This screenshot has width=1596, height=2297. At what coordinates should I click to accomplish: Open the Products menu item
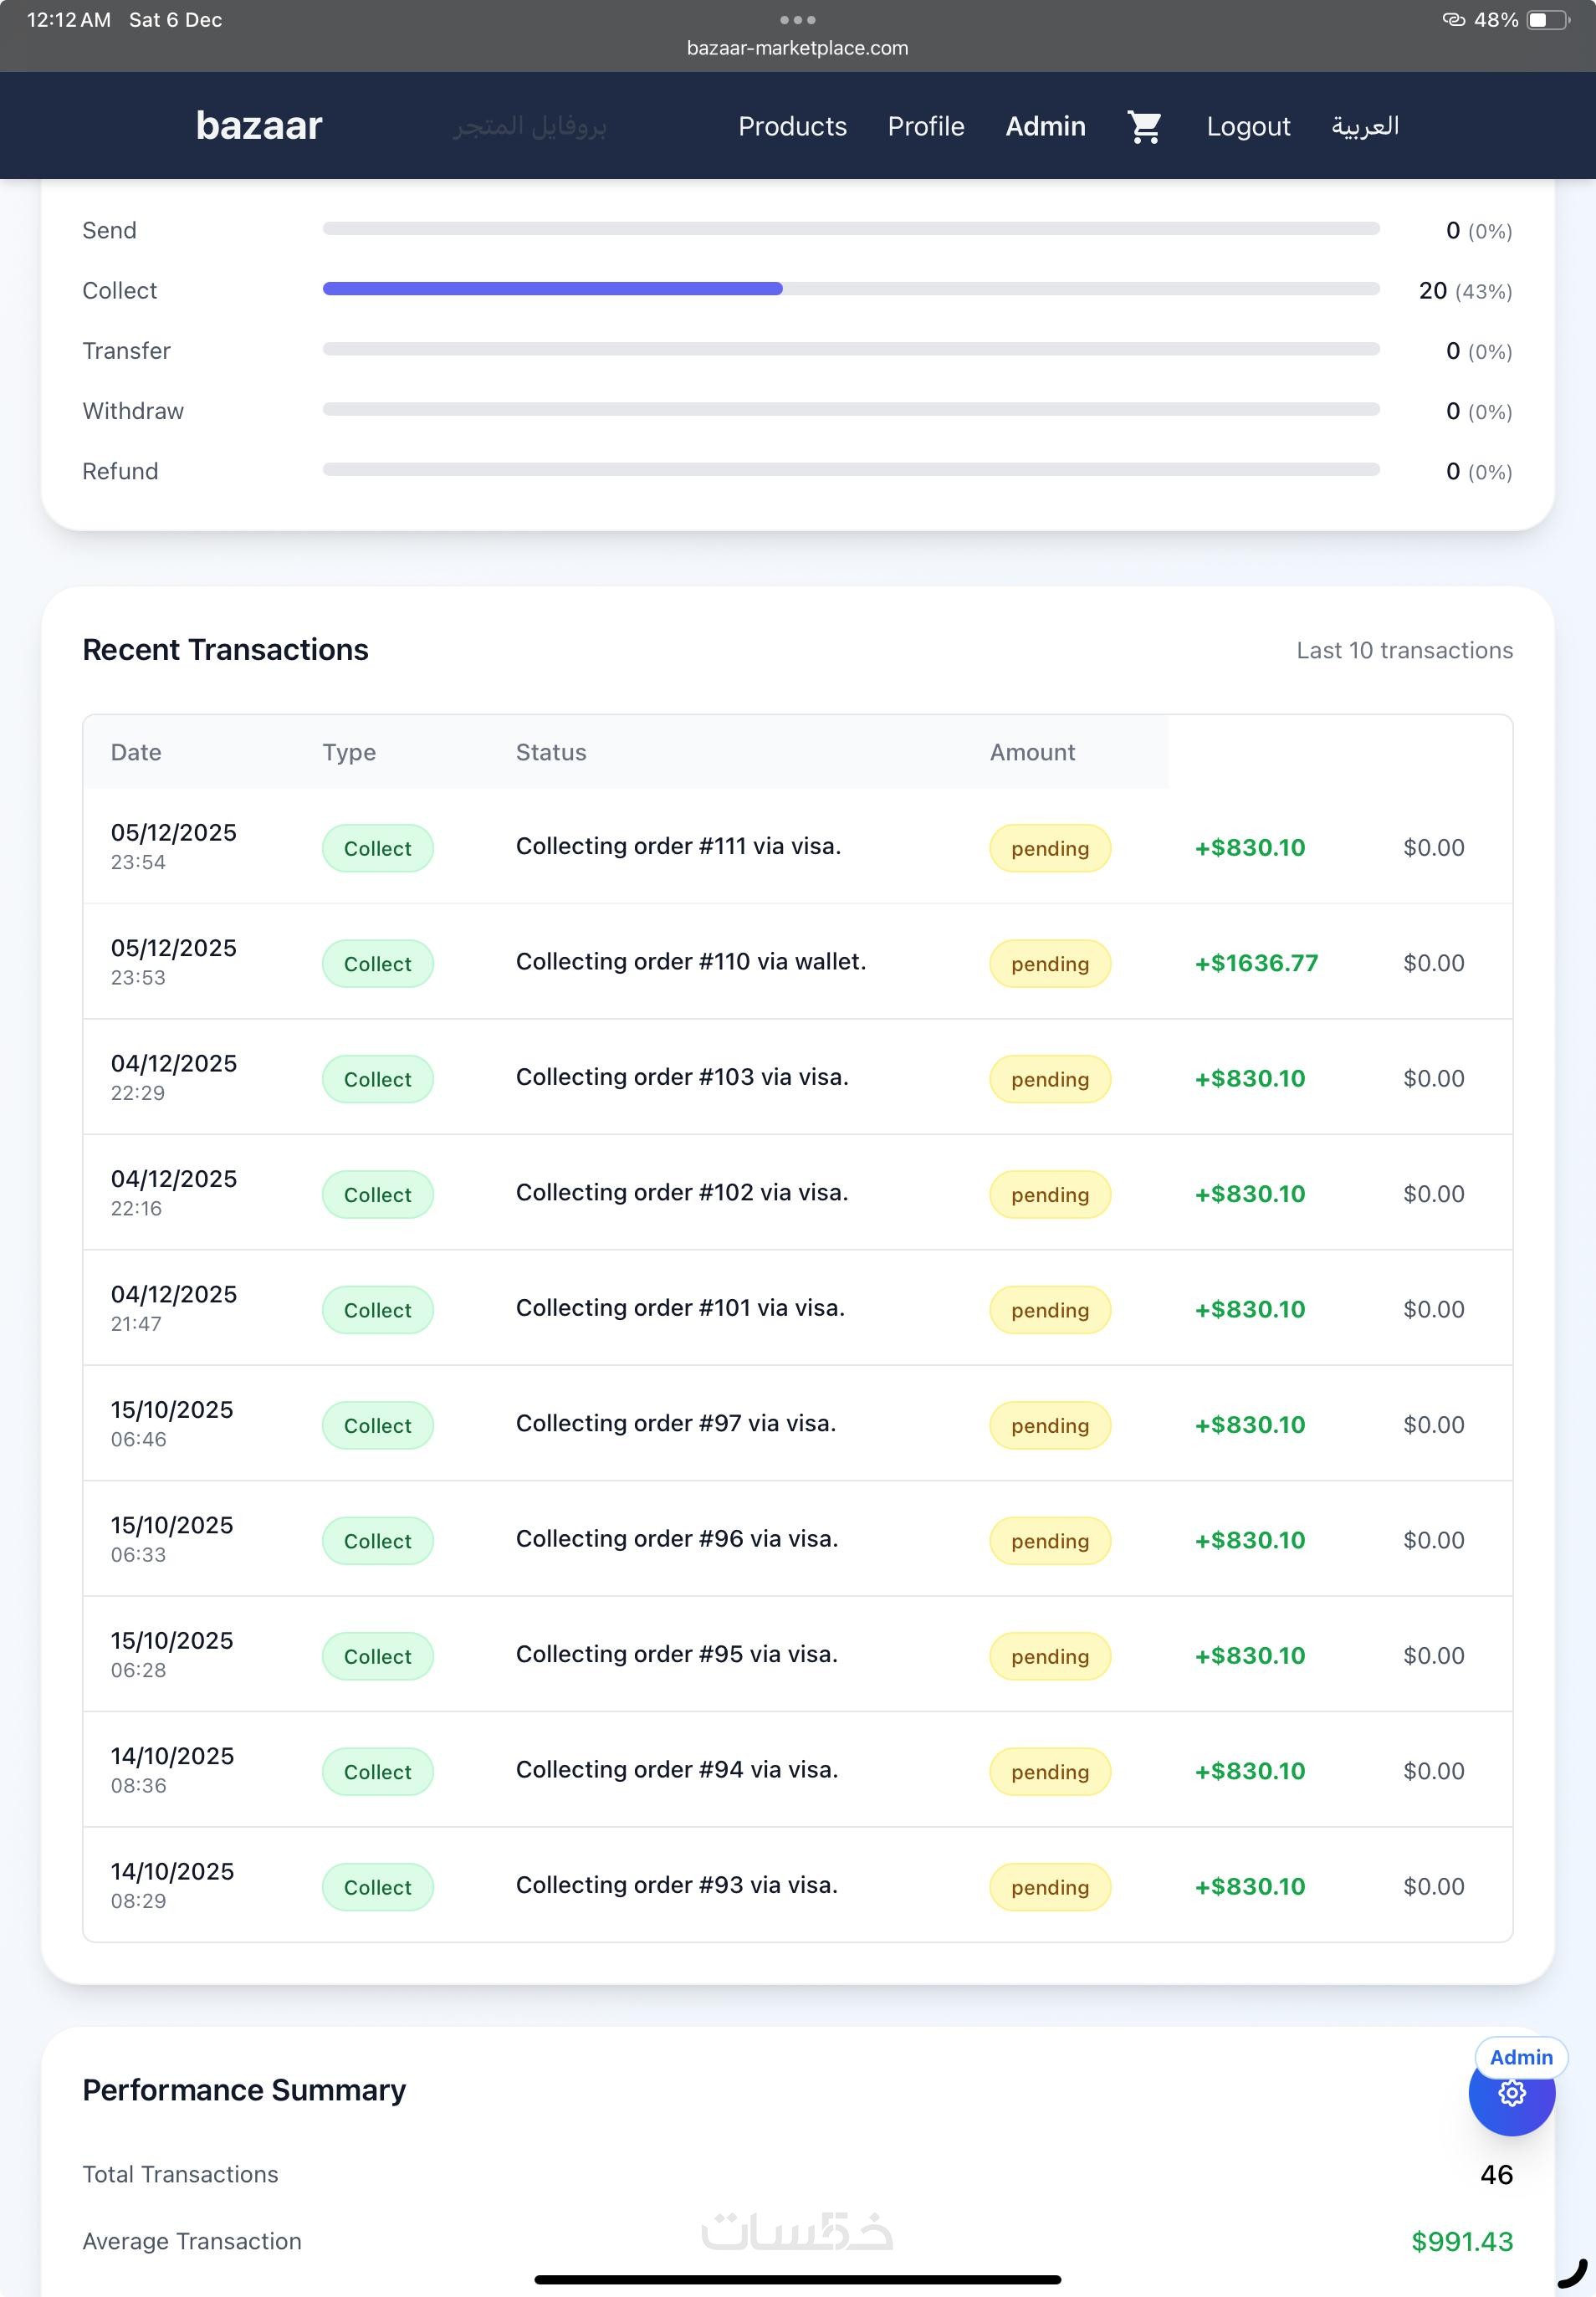tap(792, 127)
